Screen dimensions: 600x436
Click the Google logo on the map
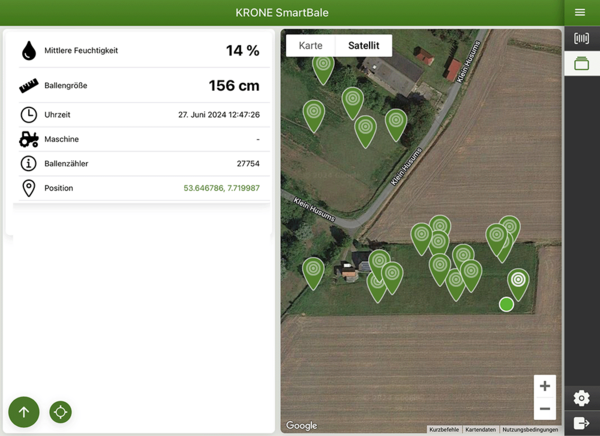tap(301, 426)
